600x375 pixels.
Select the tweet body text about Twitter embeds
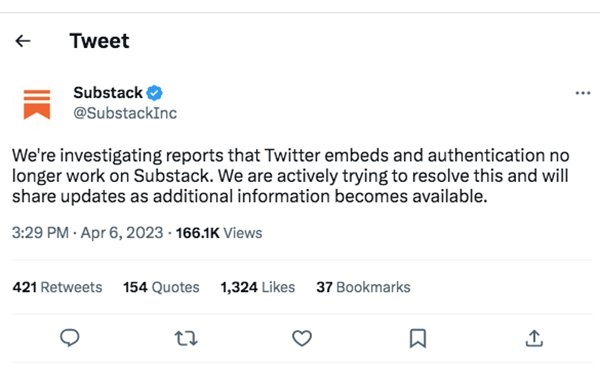click(x=291, y=176)
